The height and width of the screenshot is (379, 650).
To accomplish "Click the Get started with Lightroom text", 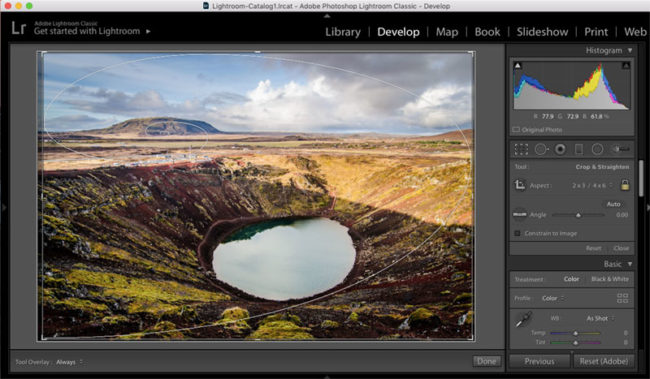I will point(87,31).
